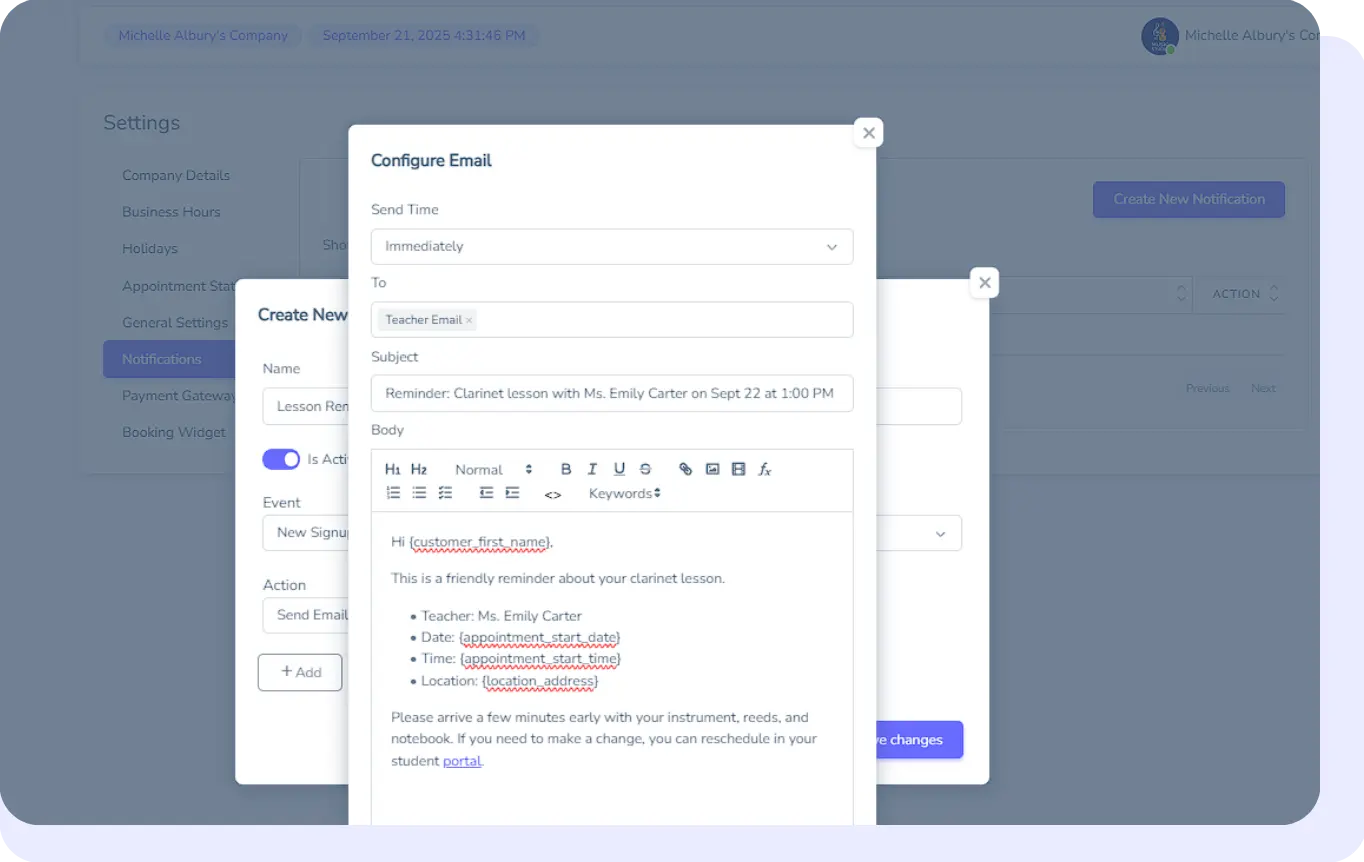Apply bold formatting in email body
This screenshot has height=862, width=1364.
tap(566, 469)
